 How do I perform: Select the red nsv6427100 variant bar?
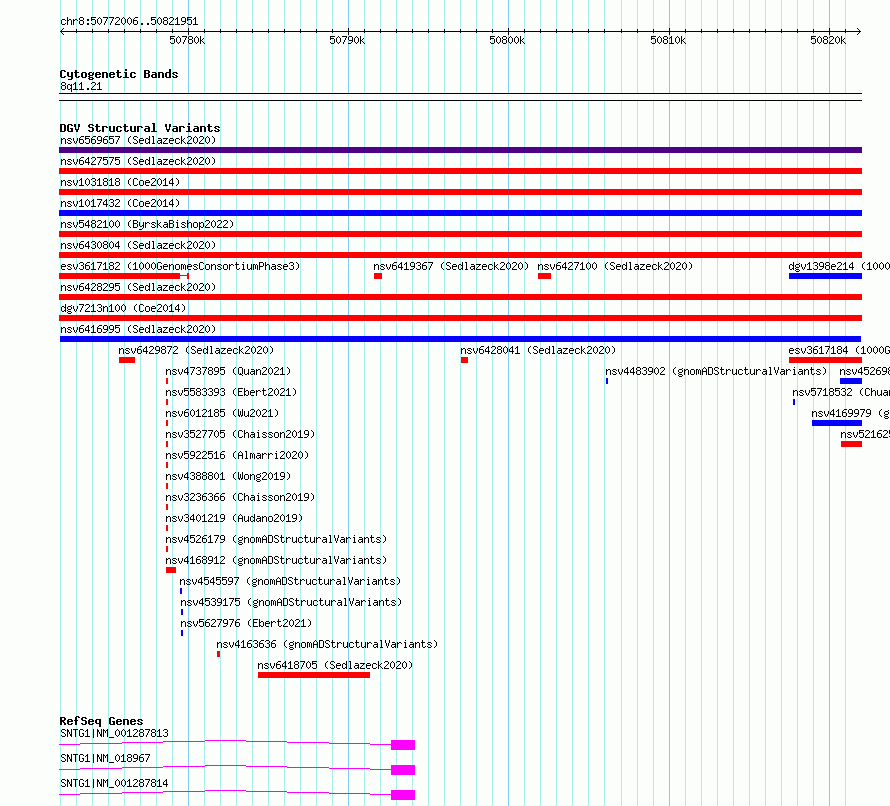pos(544,276)
